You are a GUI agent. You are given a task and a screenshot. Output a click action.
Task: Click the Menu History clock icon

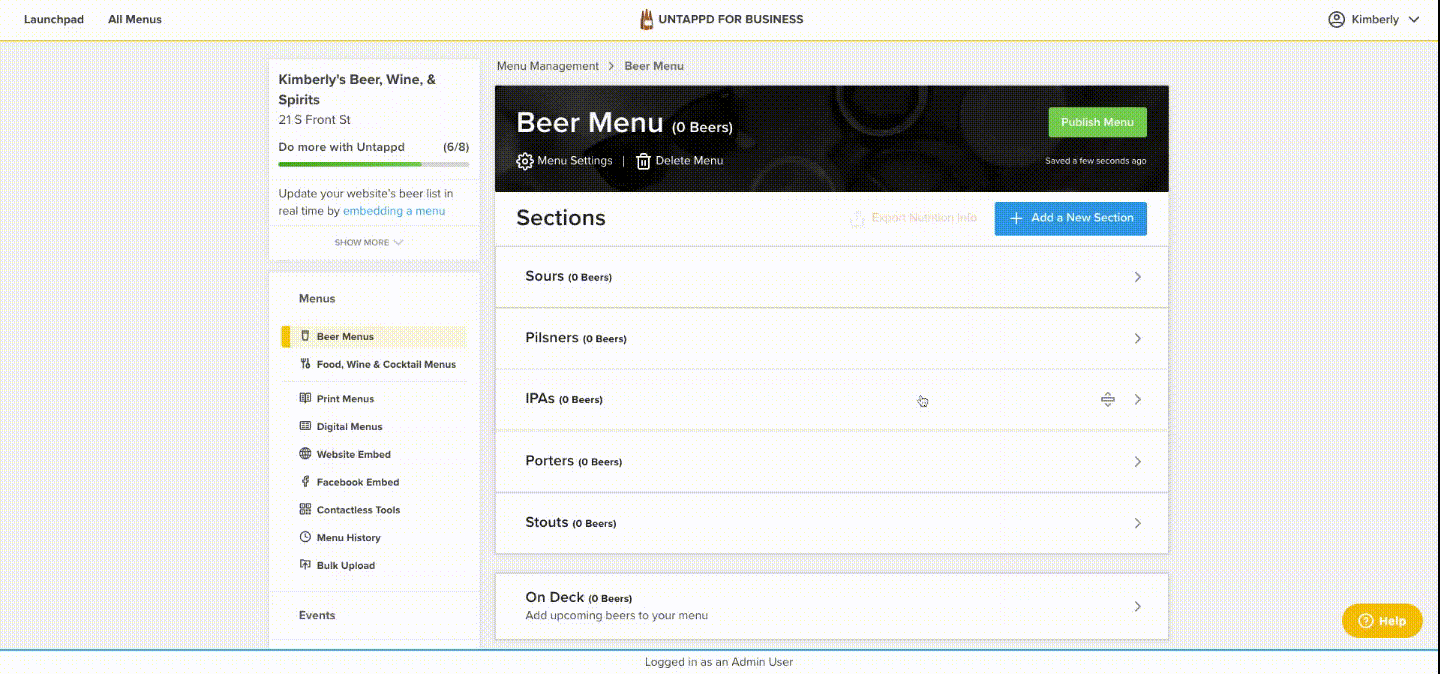[305, 537]
